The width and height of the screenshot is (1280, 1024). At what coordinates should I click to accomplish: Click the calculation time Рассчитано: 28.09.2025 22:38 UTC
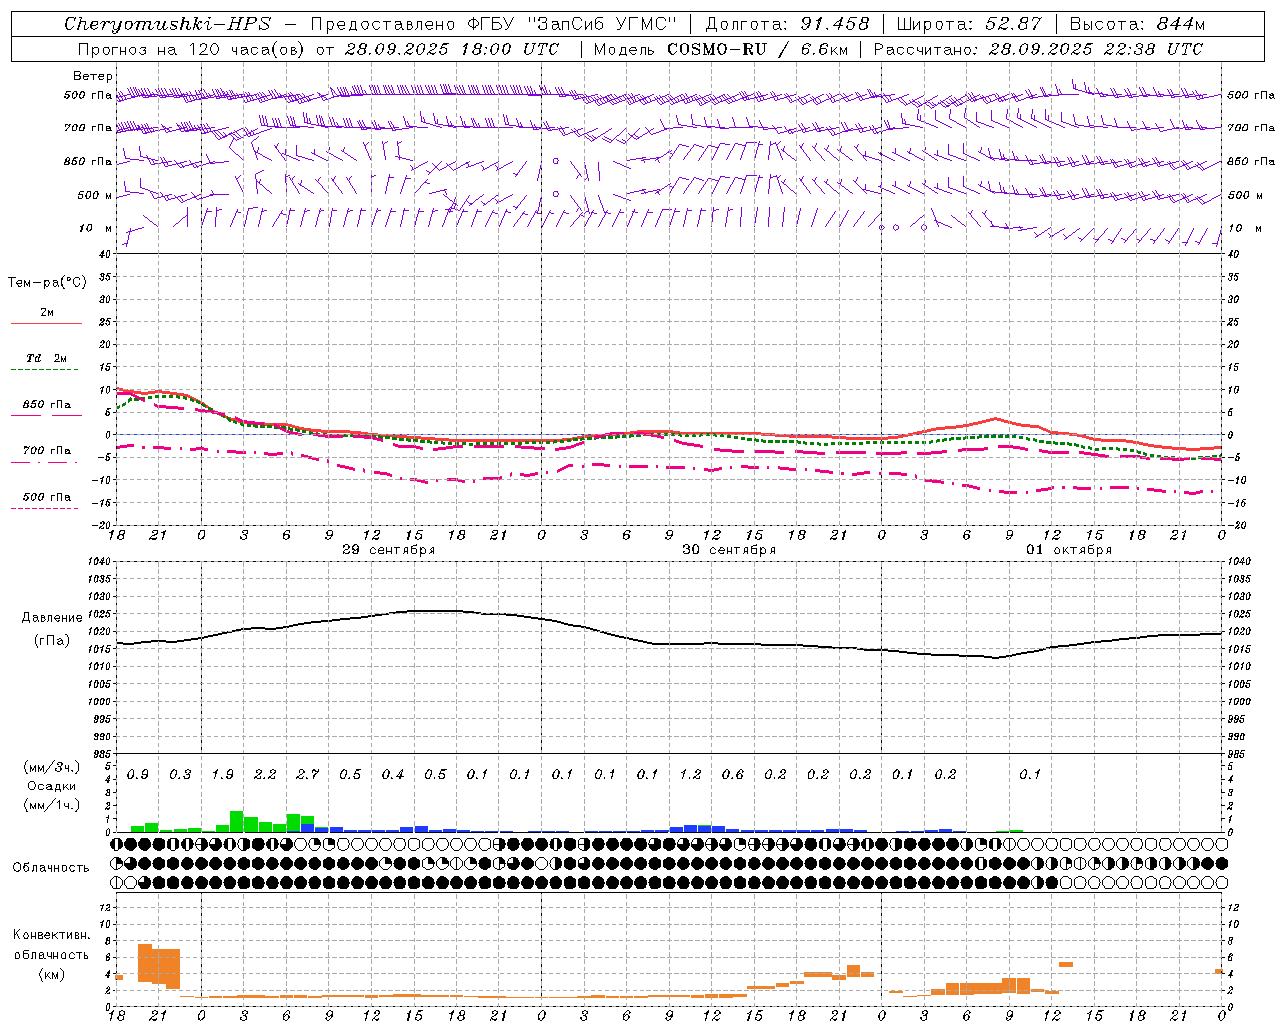1038,49
